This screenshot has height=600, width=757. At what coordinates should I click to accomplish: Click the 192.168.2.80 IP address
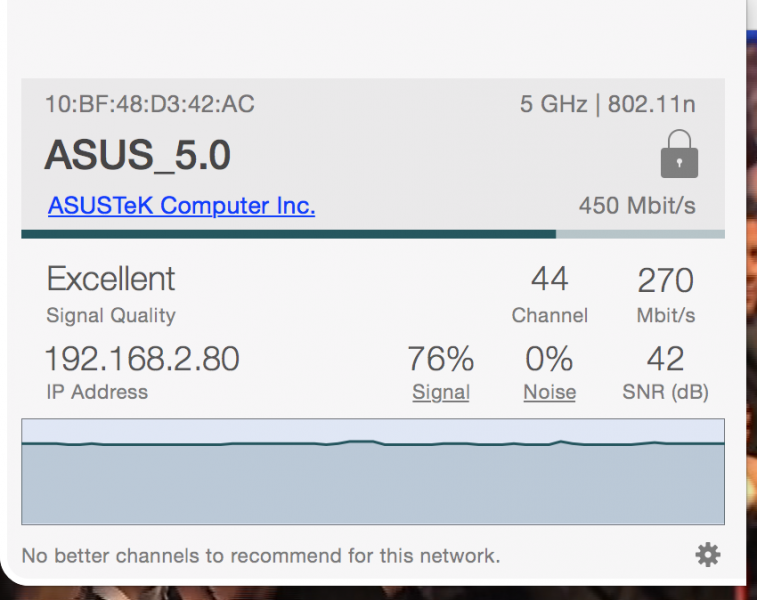coord(143,358)
